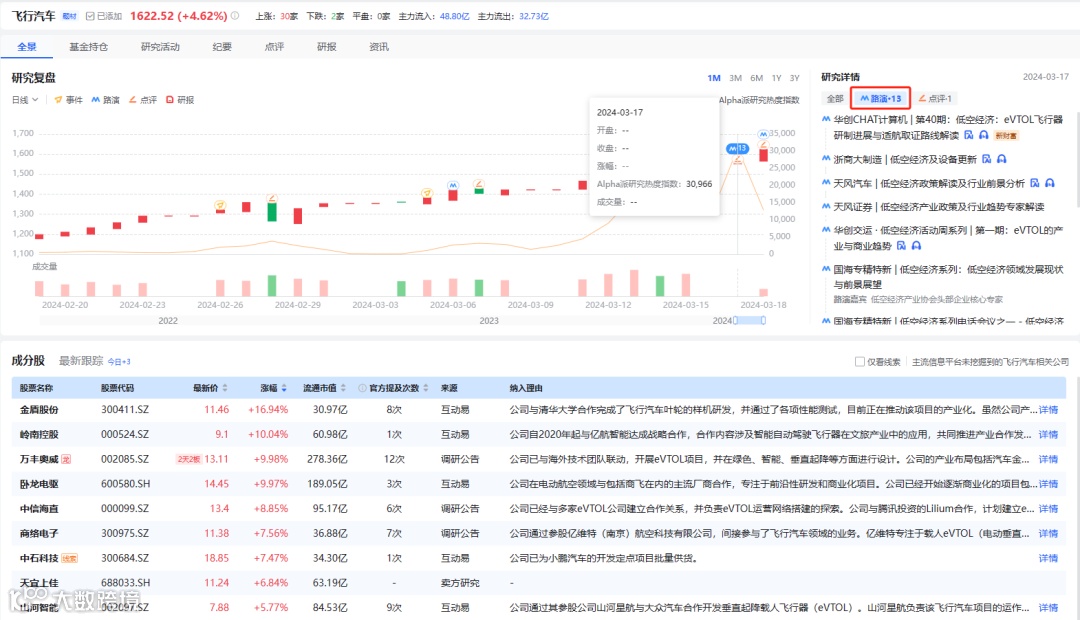The height and width of the screenshot is (620, 1080).
Task: Open the 基金持仓 tab
Action: point(88,47)
